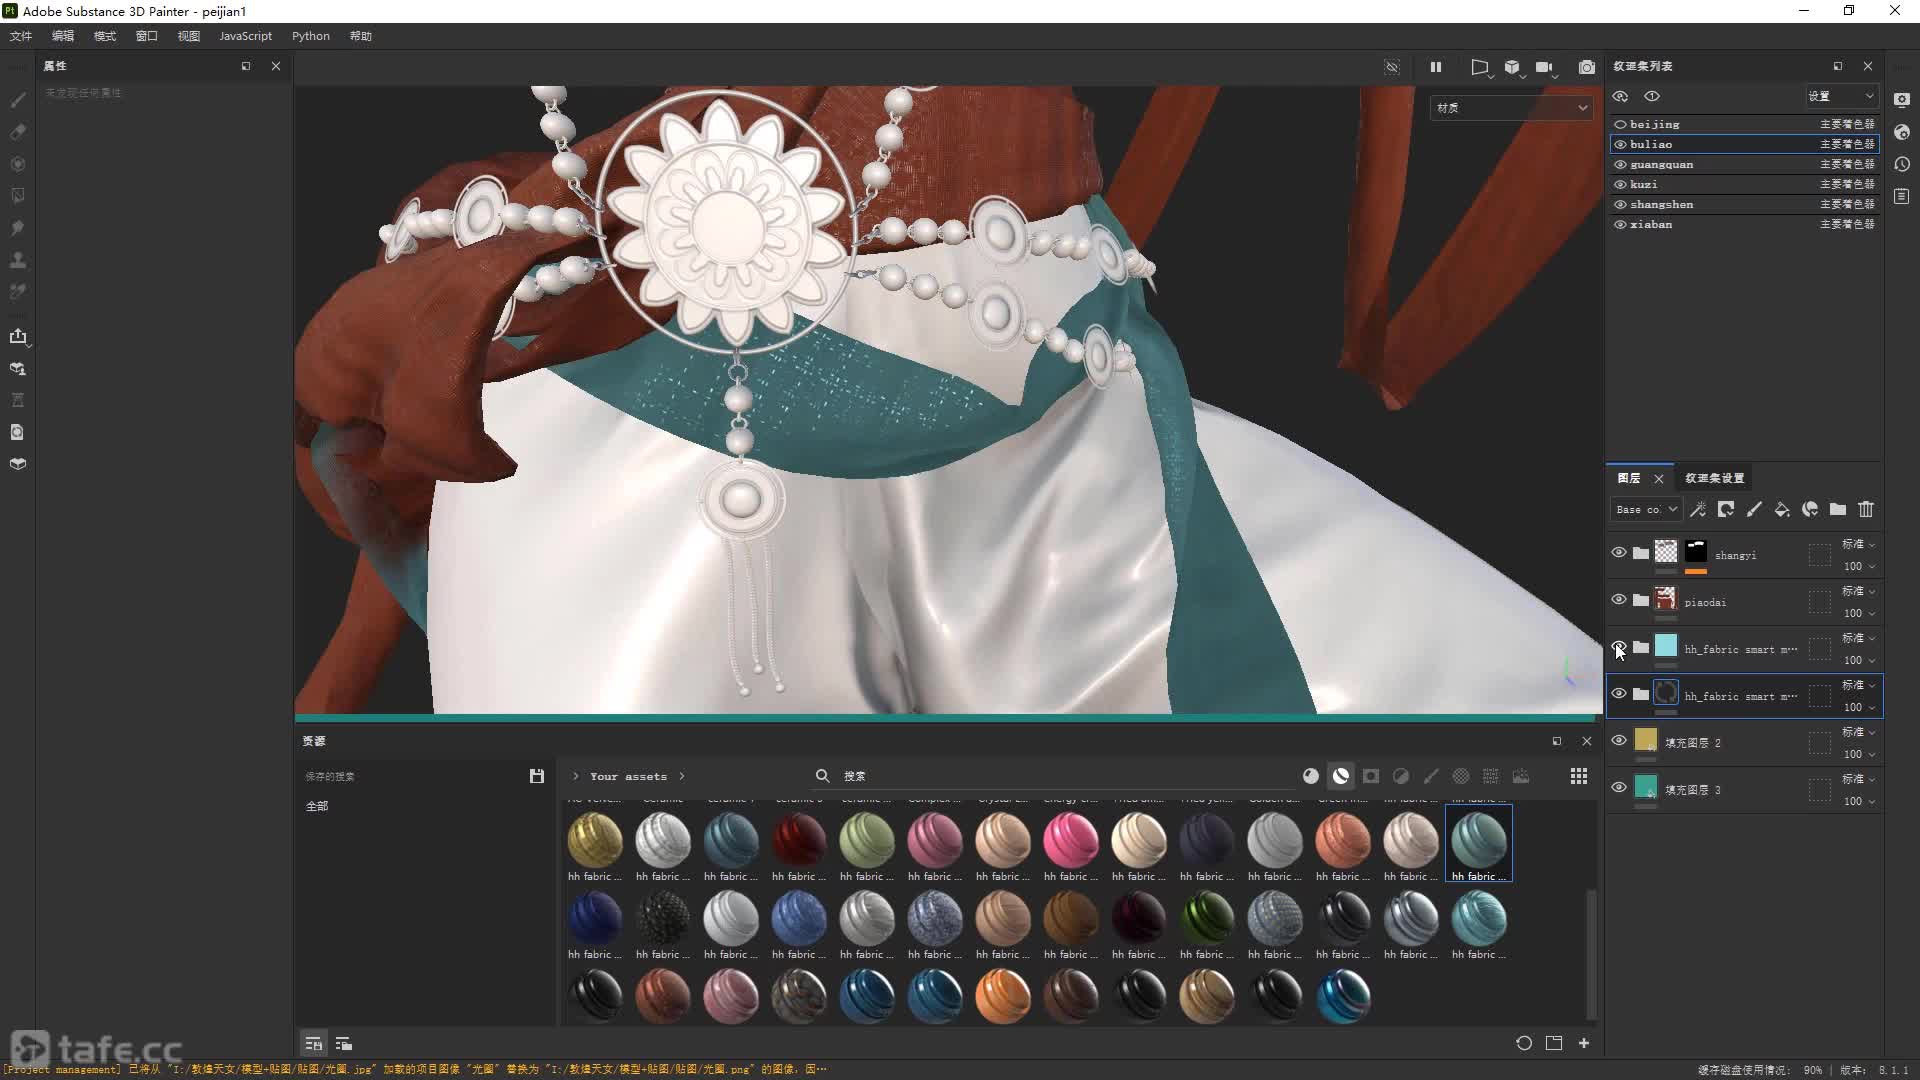Screen dimensions: 1920x1080
Task: Click the cyan fill swatch of hh_fabric layer
Action: pyautogui.click(x=1666, y=646)
